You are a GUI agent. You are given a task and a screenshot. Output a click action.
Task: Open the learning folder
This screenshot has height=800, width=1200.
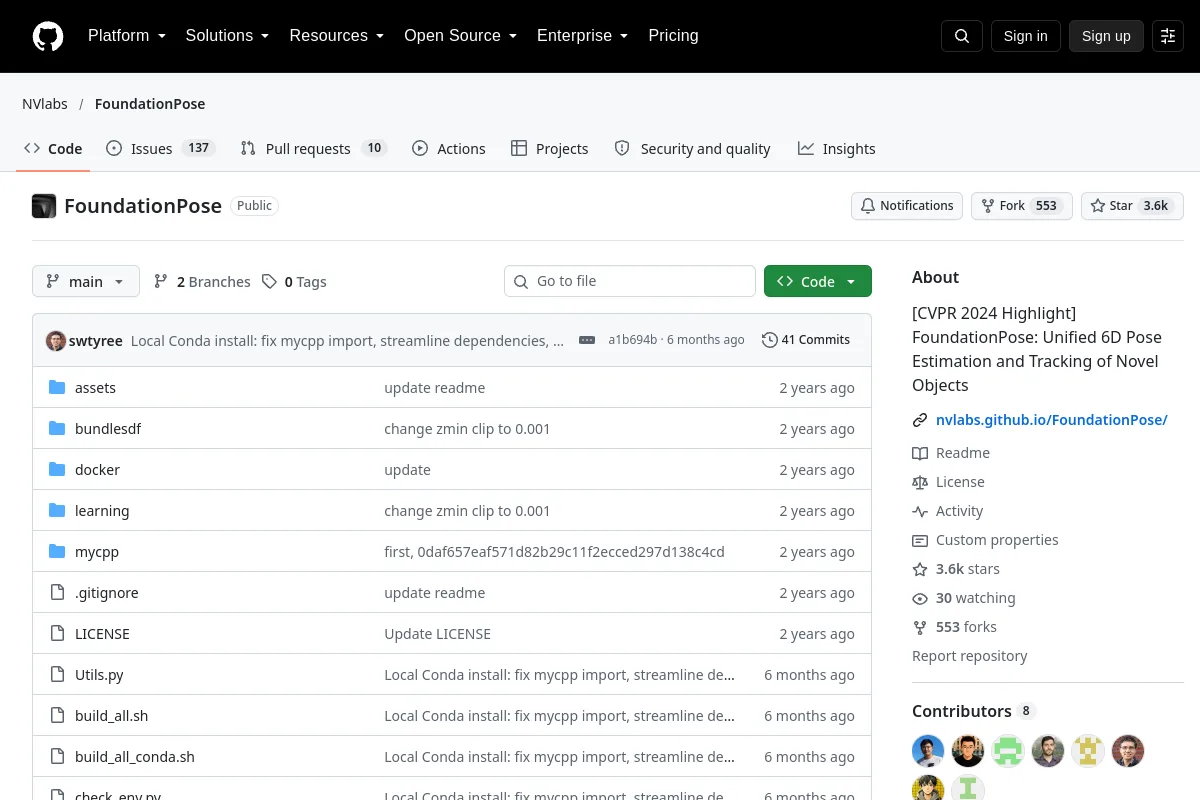102,511
